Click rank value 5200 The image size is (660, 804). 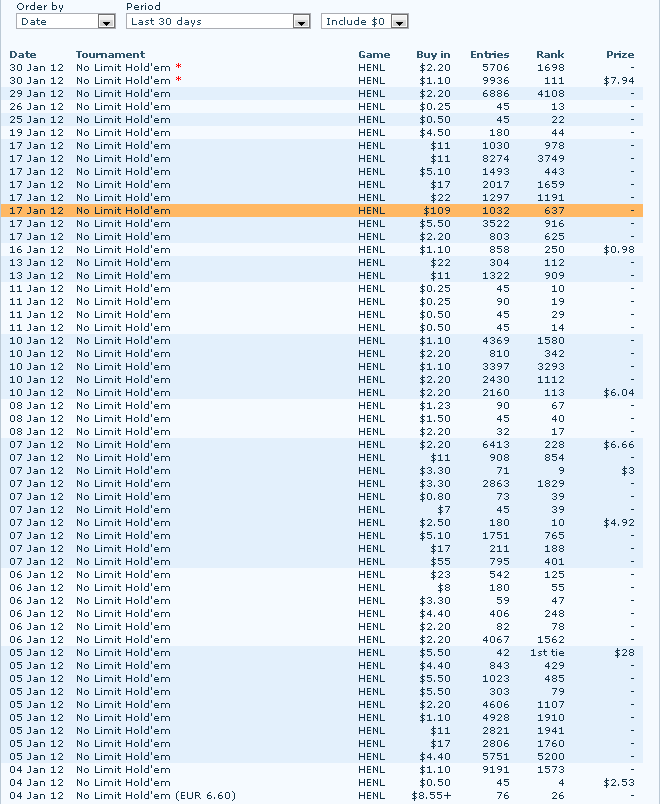click(551, 756)
